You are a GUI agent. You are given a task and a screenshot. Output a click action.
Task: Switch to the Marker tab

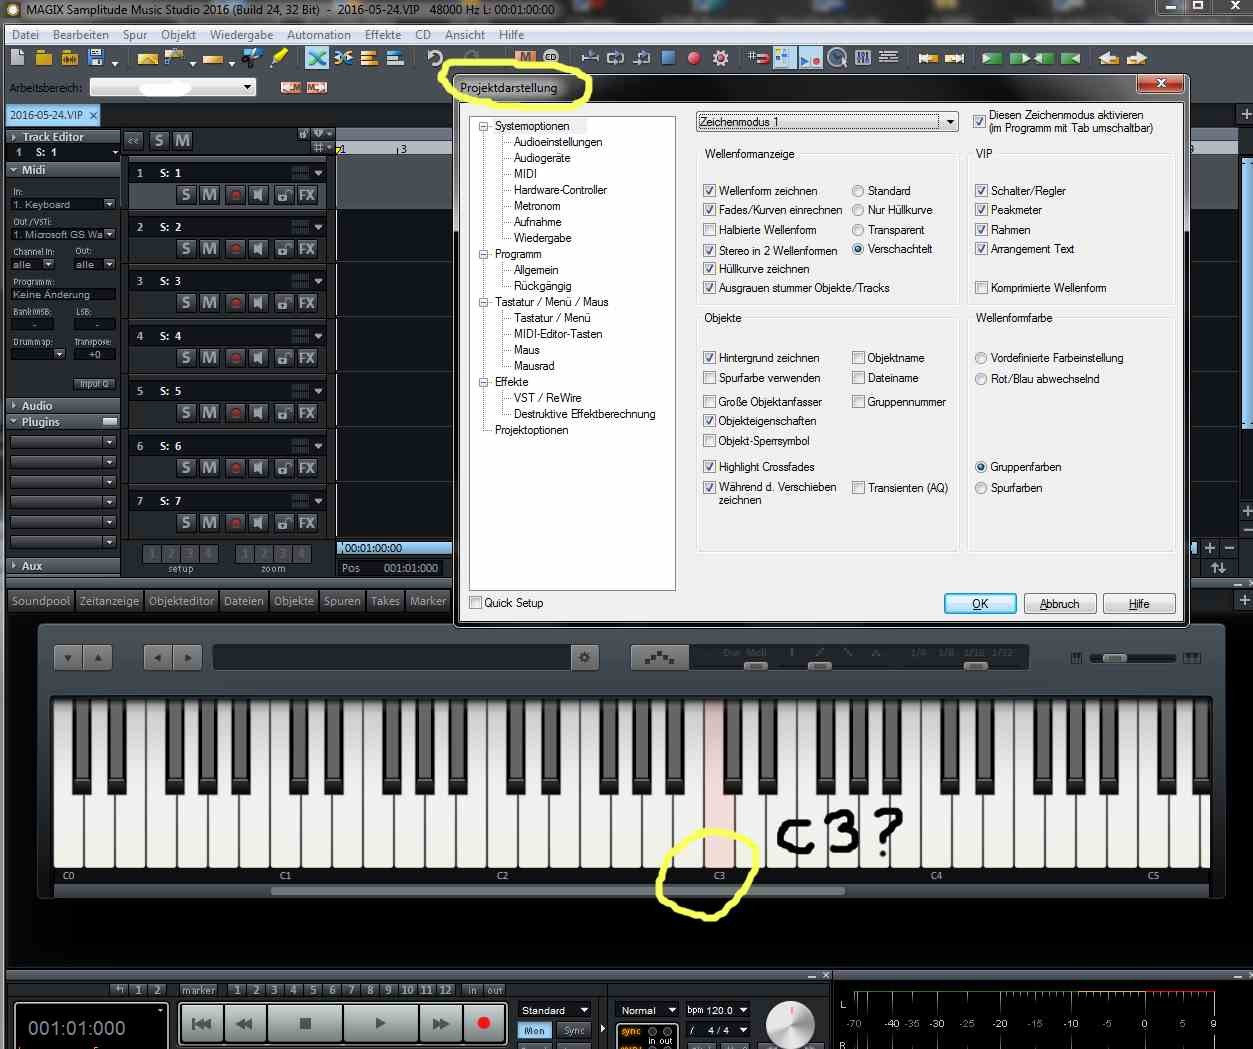(428, 601)
